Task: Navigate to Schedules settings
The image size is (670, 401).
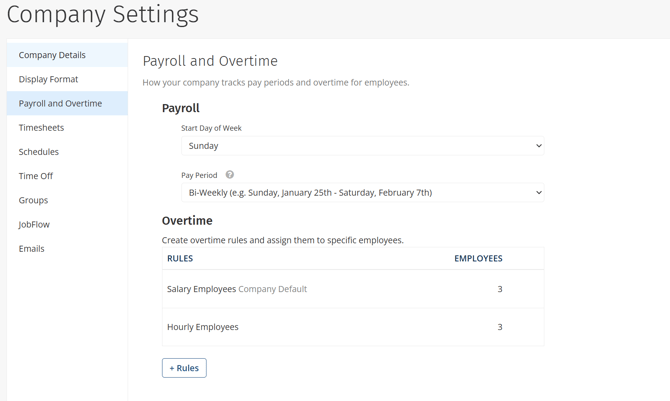Action: pyautogui.click(x=39, y=152)
